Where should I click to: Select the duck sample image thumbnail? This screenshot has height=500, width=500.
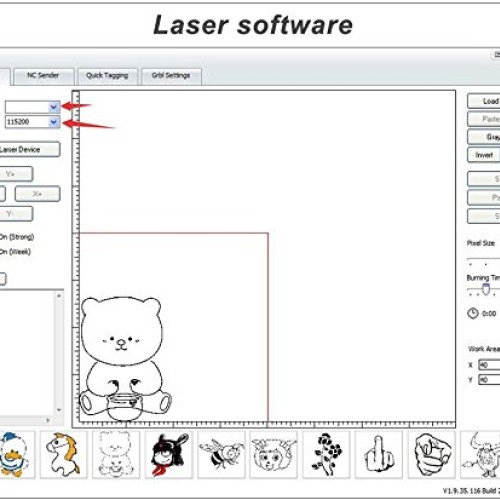tap(17, 454)
